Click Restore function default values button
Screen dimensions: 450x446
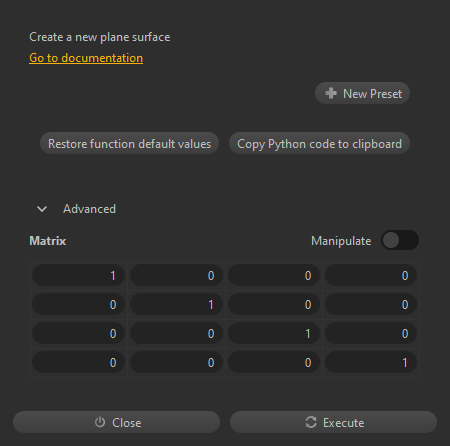click(129, 143)
